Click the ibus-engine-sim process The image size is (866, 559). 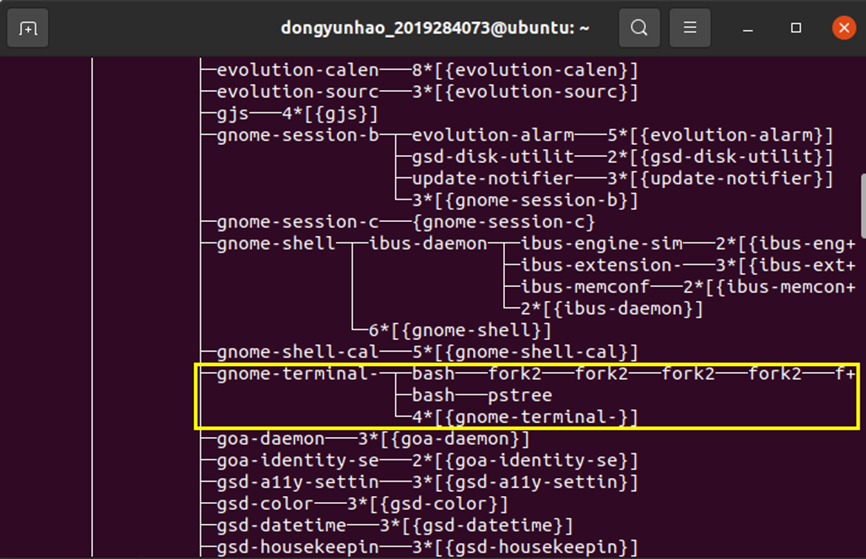point(601,244)
